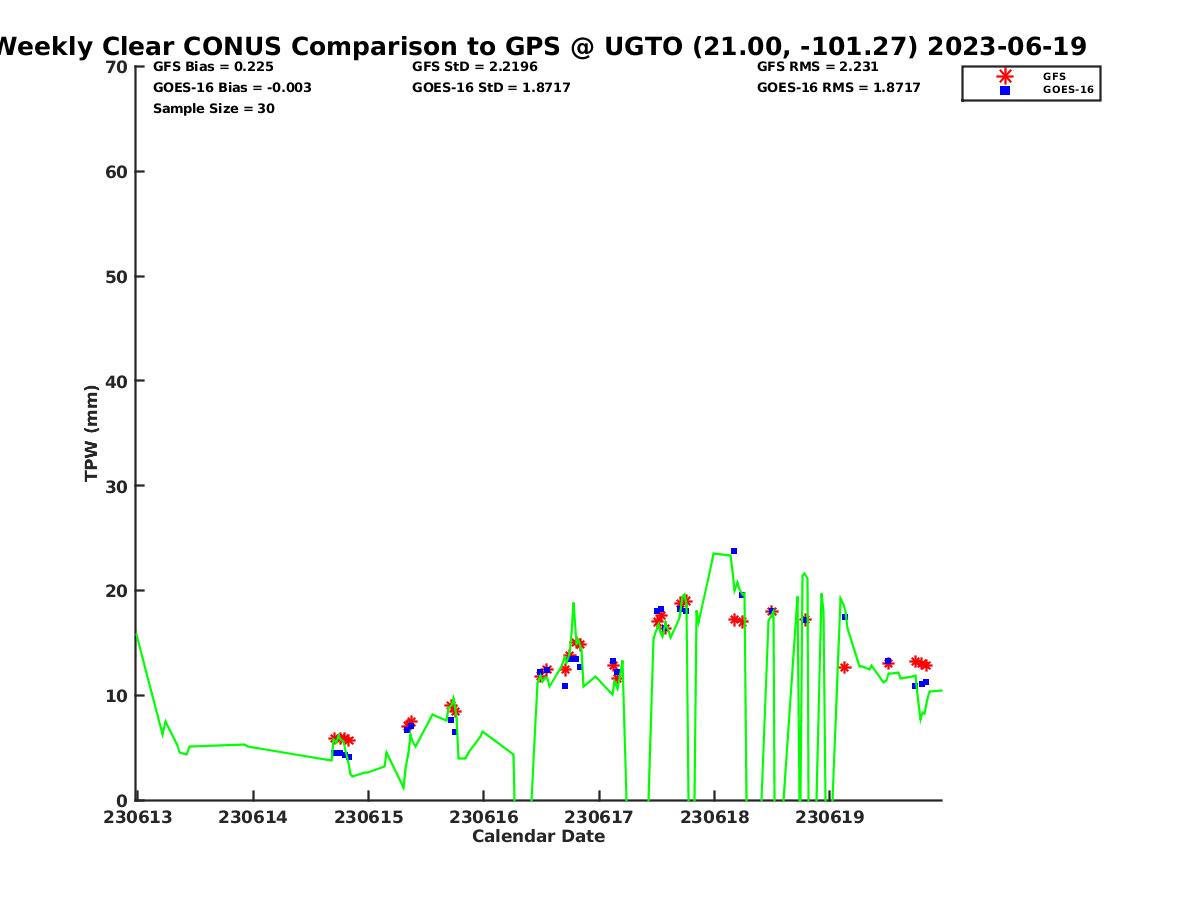This screenshot has height=900, width=1200.
Task: Select the Sample Size = 30 text
Action: click(x=213, y=109)
